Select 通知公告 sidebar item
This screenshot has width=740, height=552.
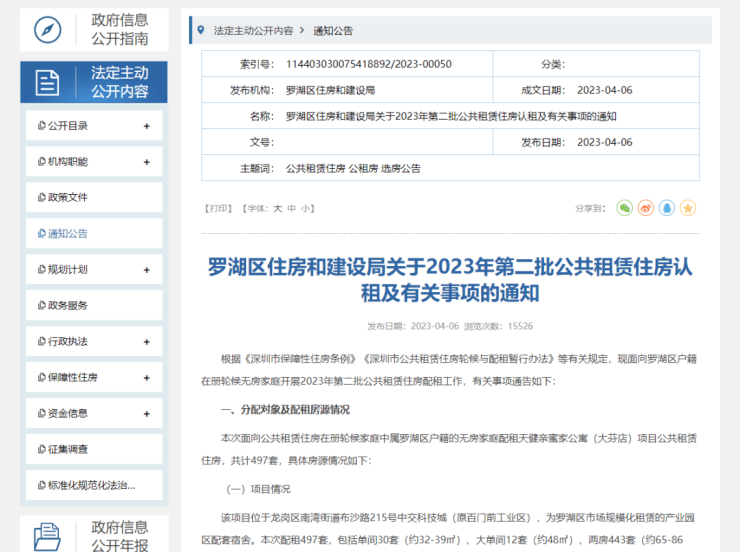click(x=68, y=234)
